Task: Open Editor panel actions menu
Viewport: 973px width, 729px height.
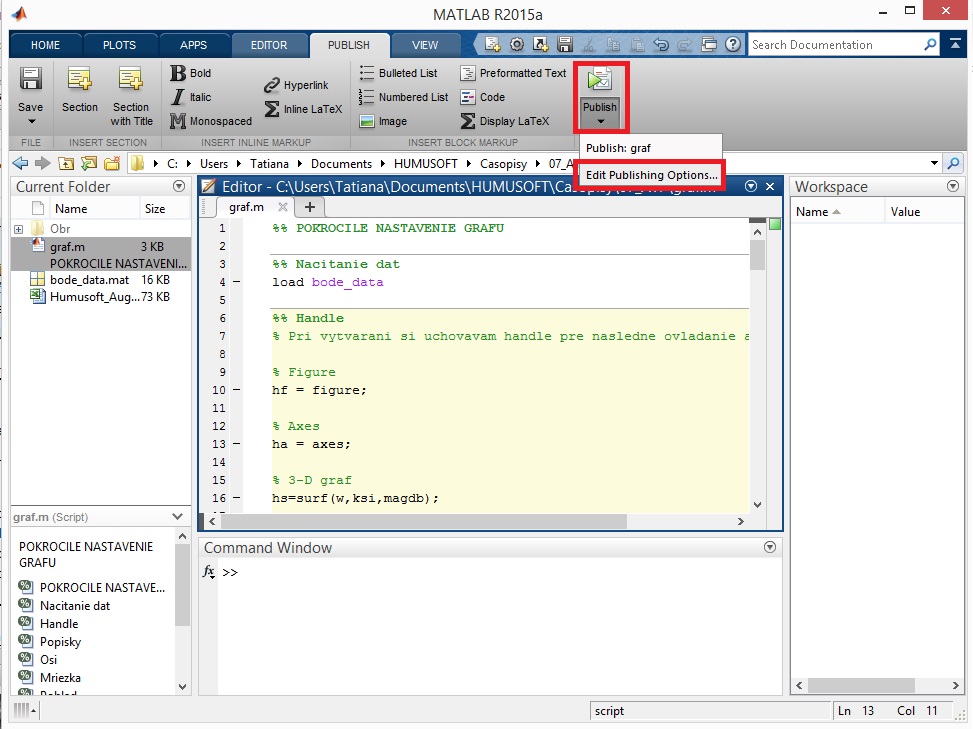Action: (x=751, y=186)
